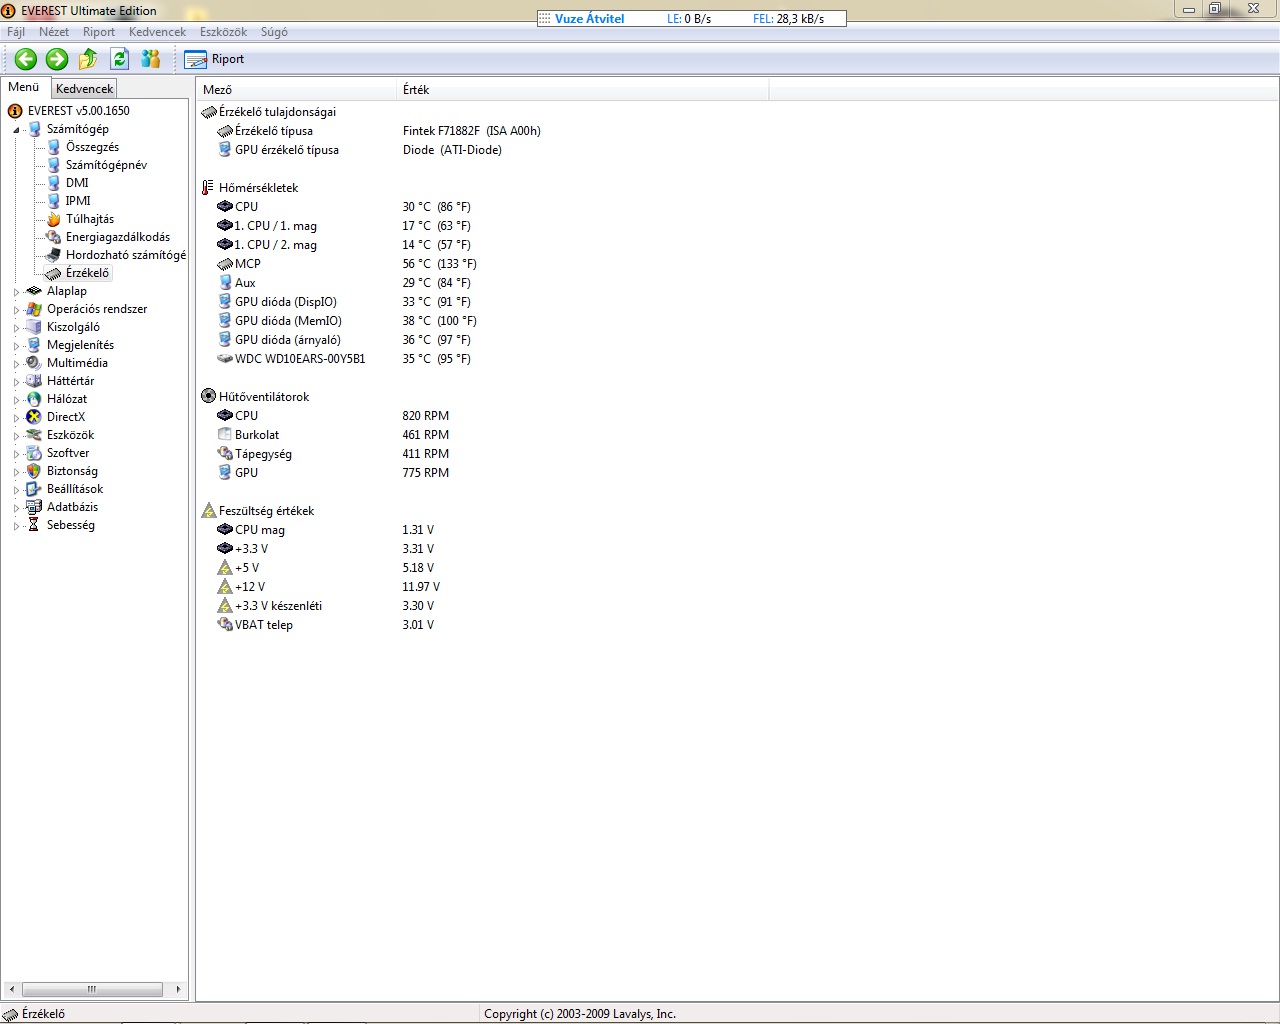Image resolution: width=1280 pixels, height=1024 pixels.
Task: Click the Hálózat network icon
Action: (34, 399)
